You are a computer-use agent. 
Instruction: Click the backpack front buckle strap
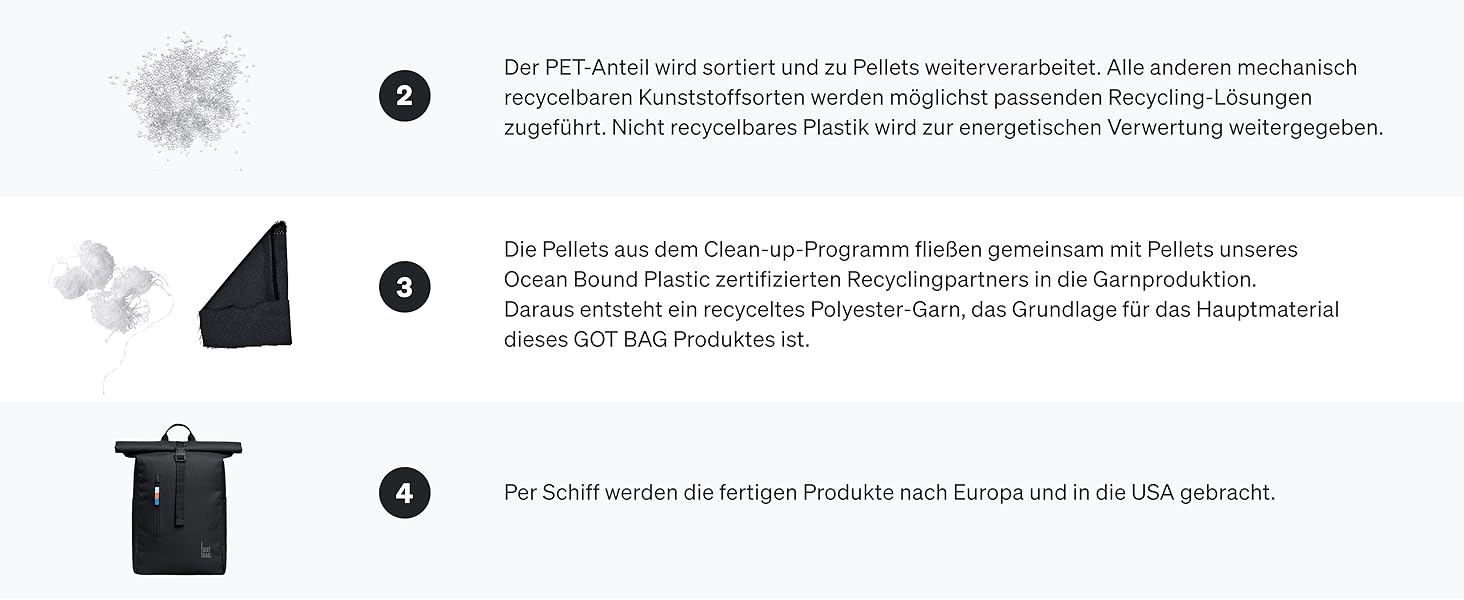(181, 486)
